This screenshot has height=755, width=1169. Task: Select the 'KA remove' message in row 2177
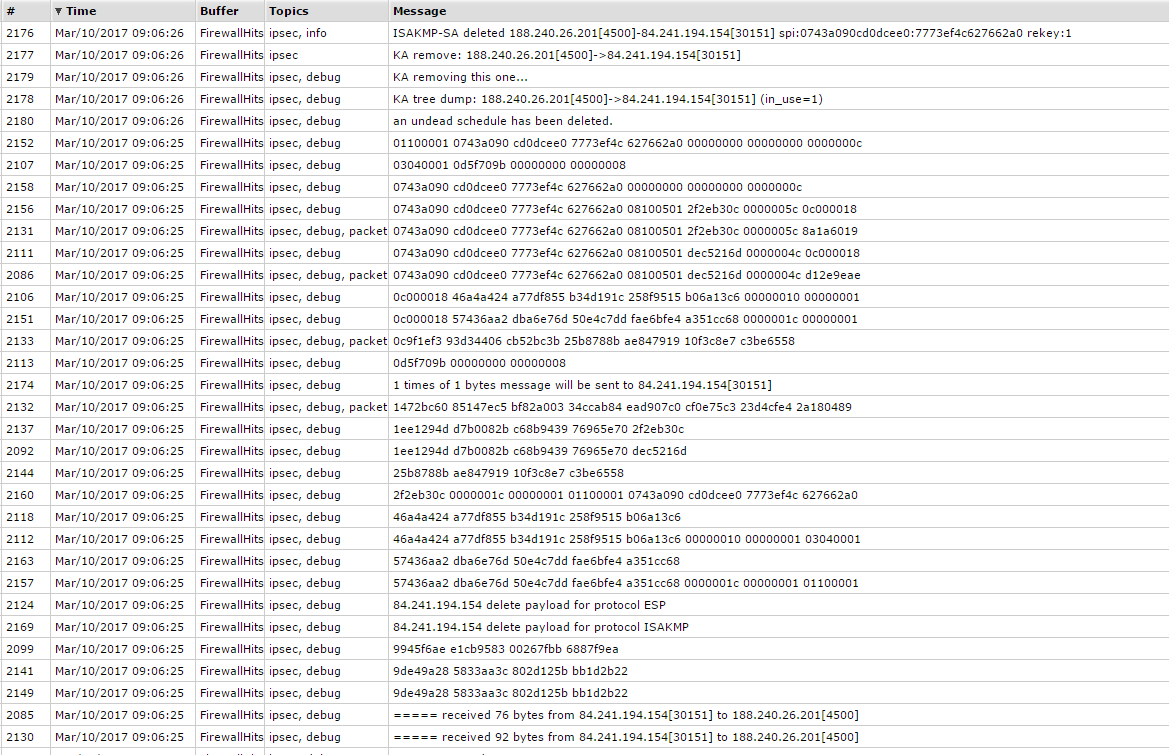click(x=567, y=55)
